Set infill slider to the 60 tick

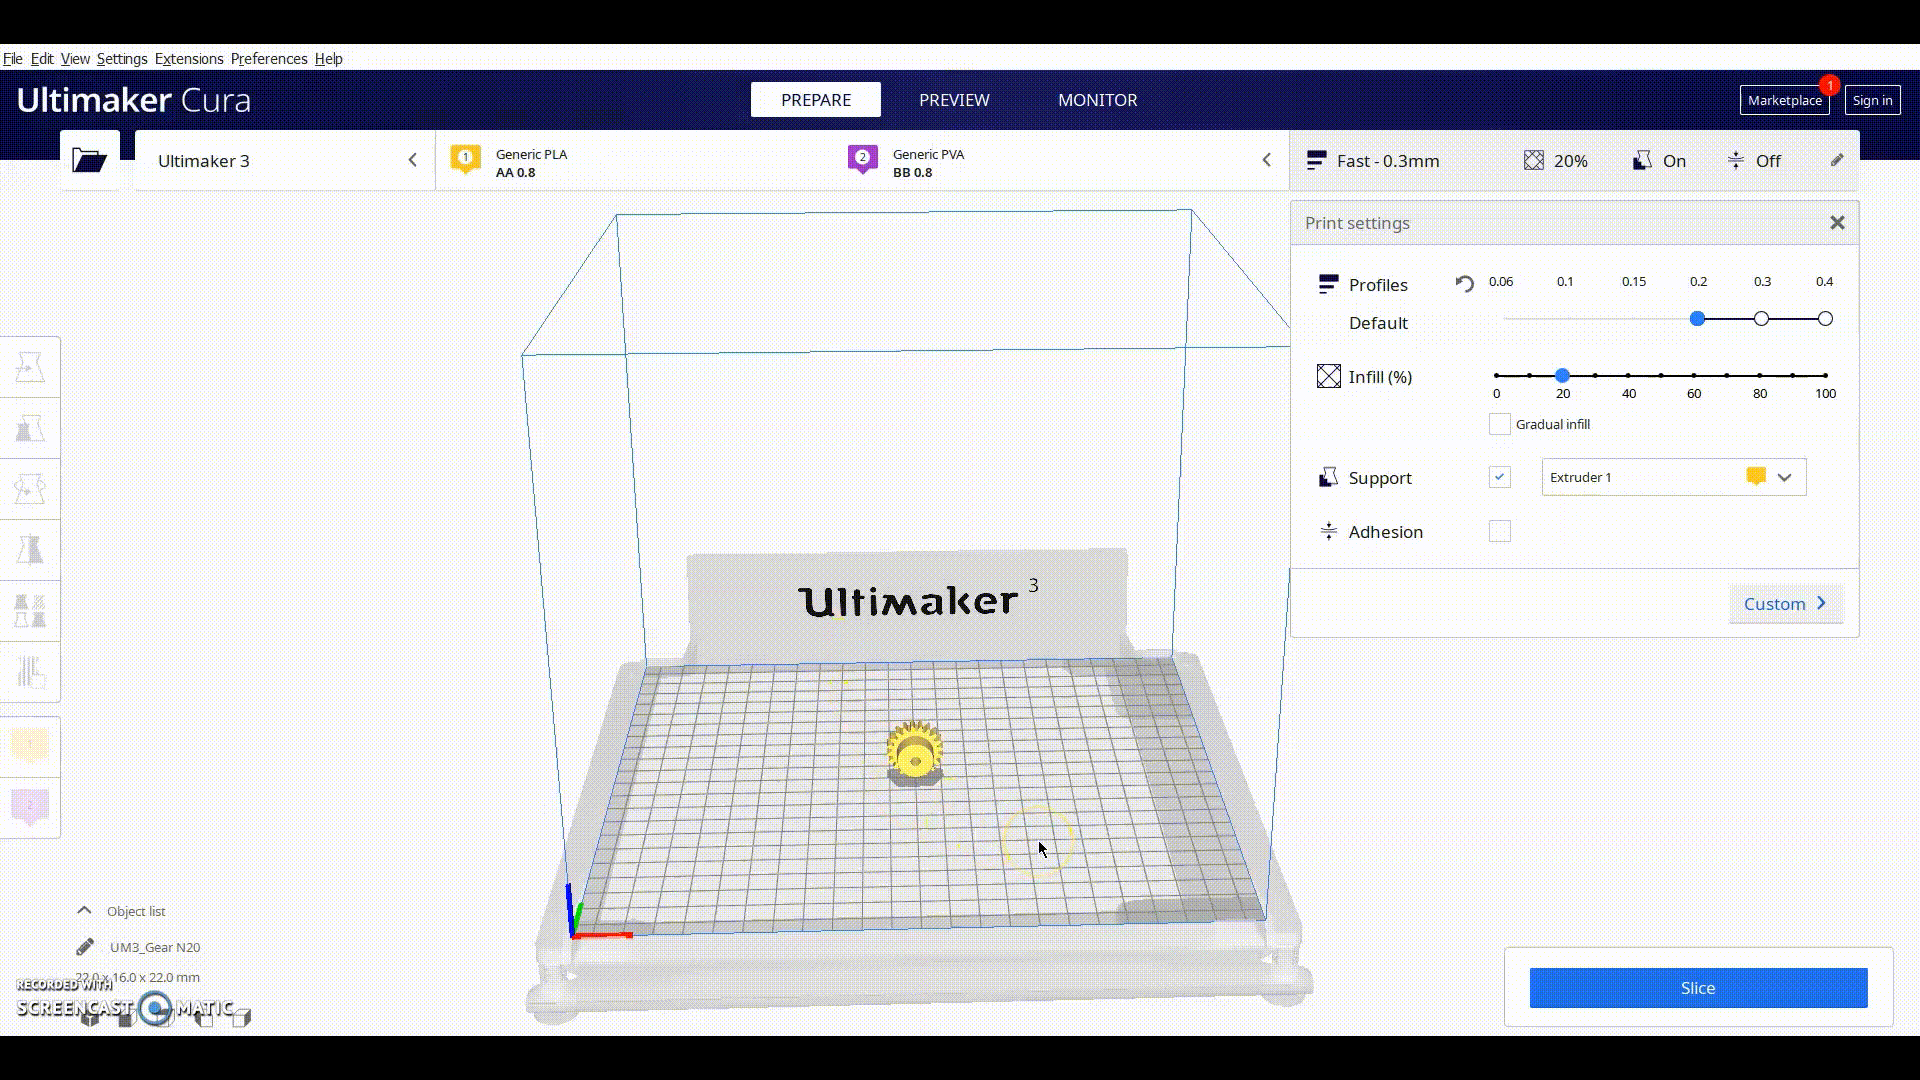pyautogui.click(x=1694, y=375)
